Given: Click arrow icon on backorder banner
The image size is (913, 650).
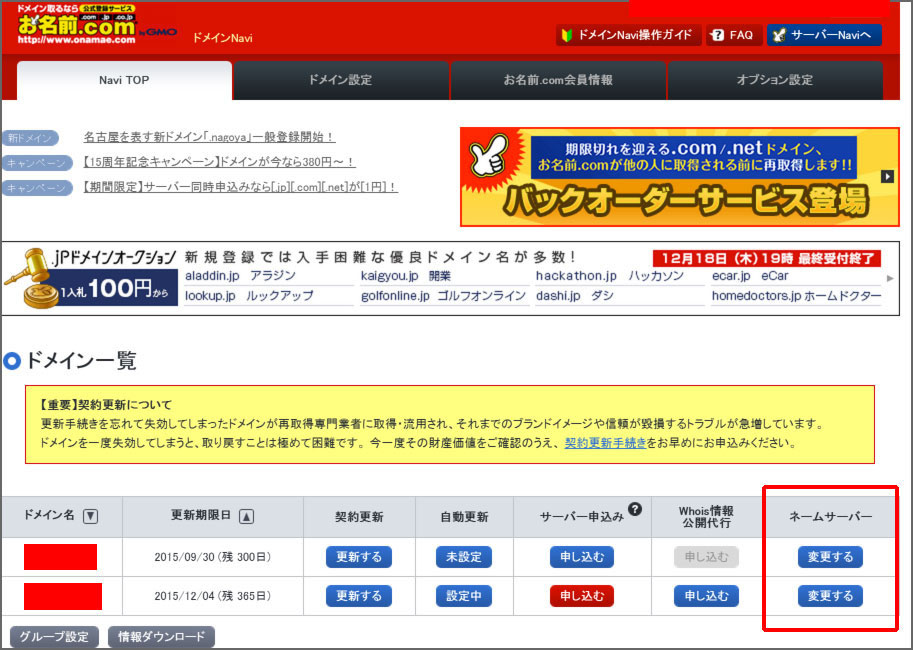Looking at the screenshot, I should coord(887,176).
